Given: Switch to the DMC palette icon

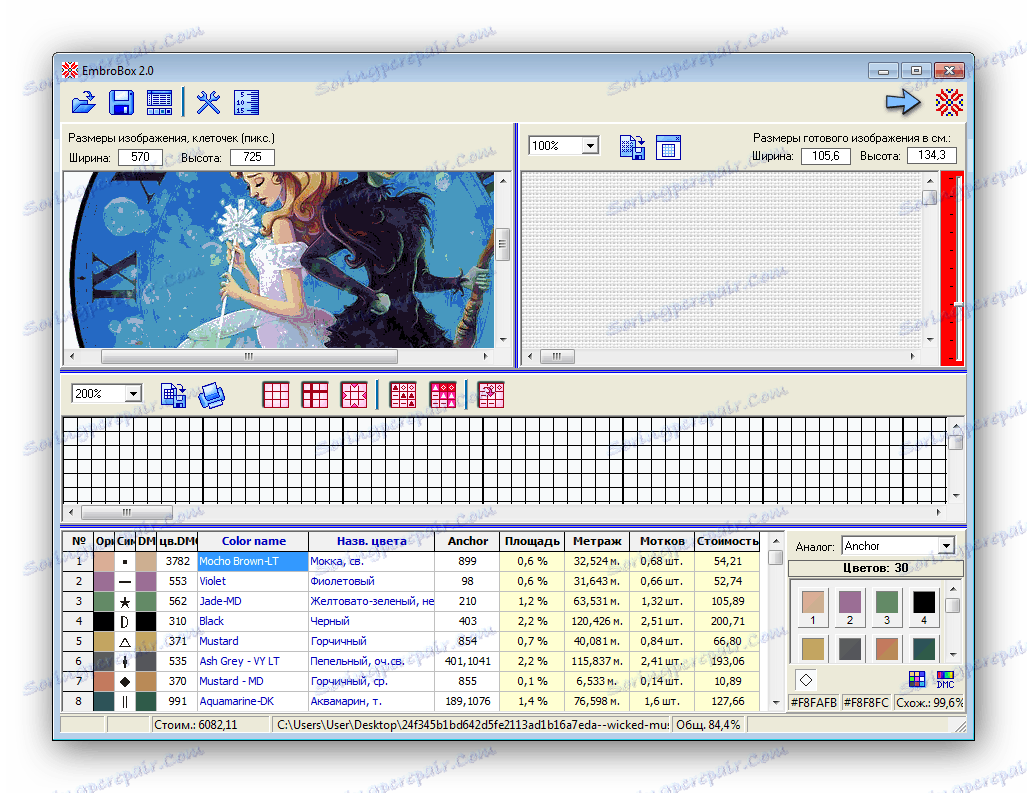Looking at the screenshot, I should [945, 679].
